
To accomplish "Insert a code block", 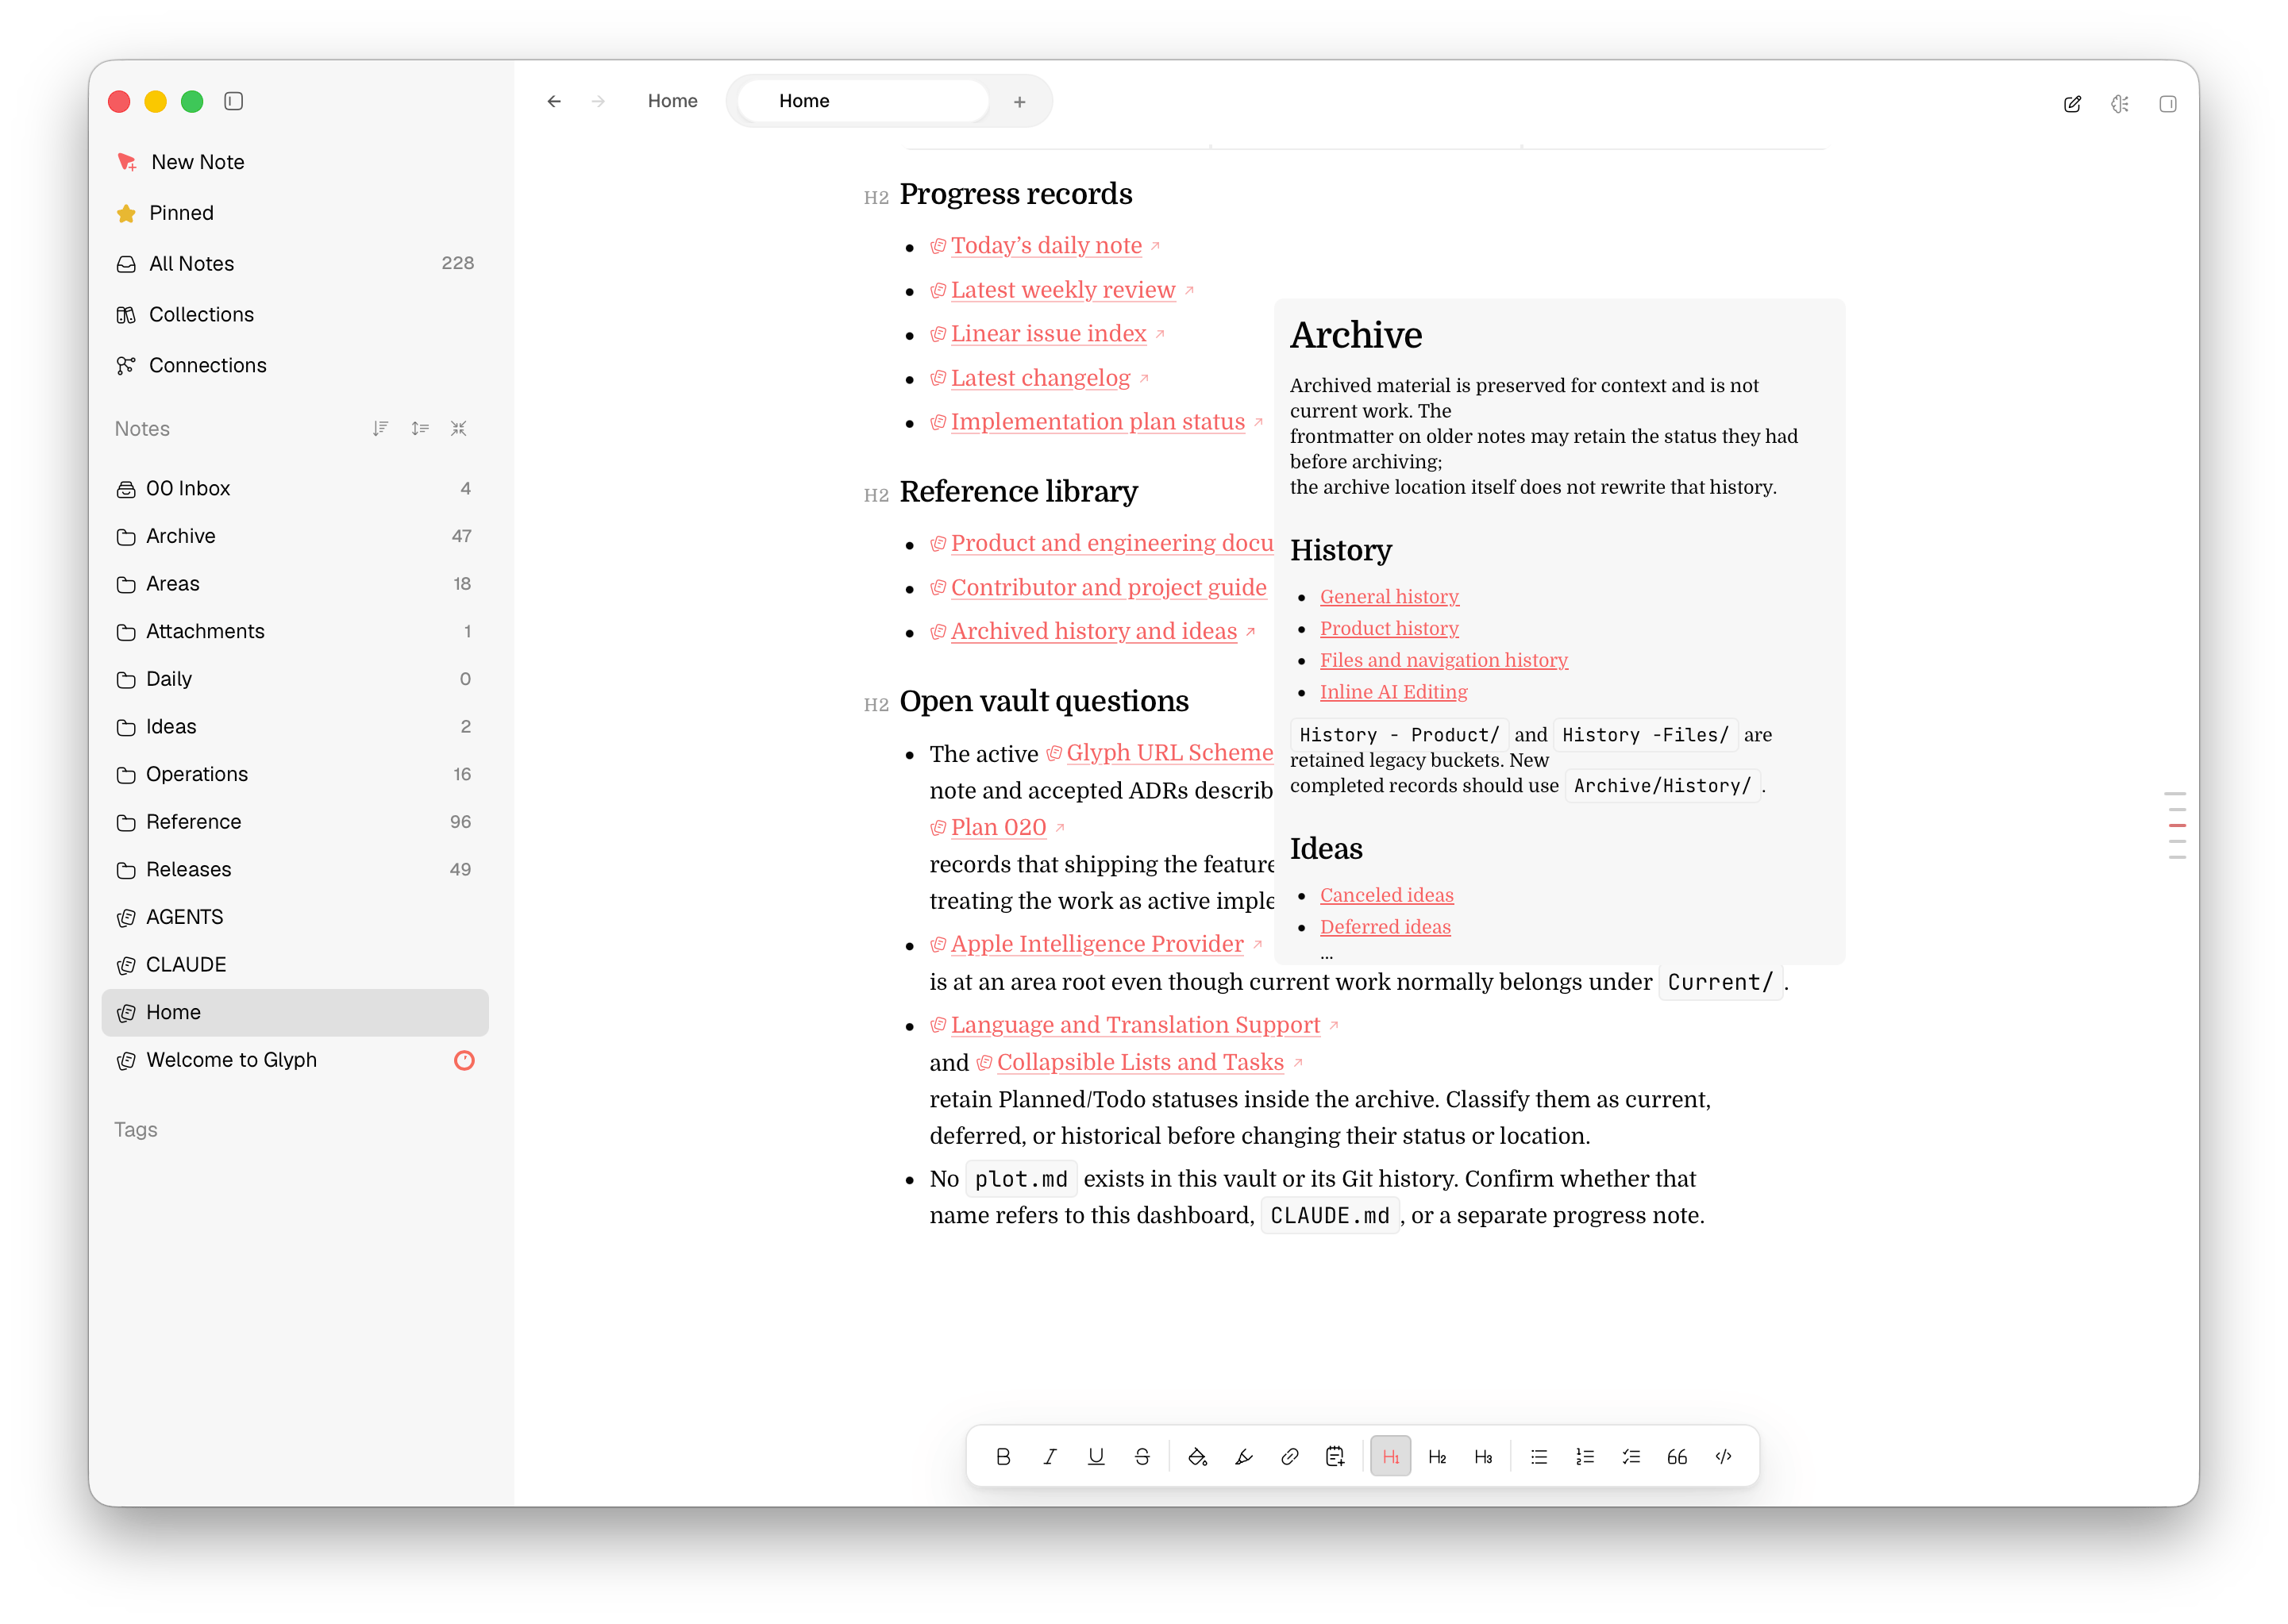I will pos(1723,1456).
